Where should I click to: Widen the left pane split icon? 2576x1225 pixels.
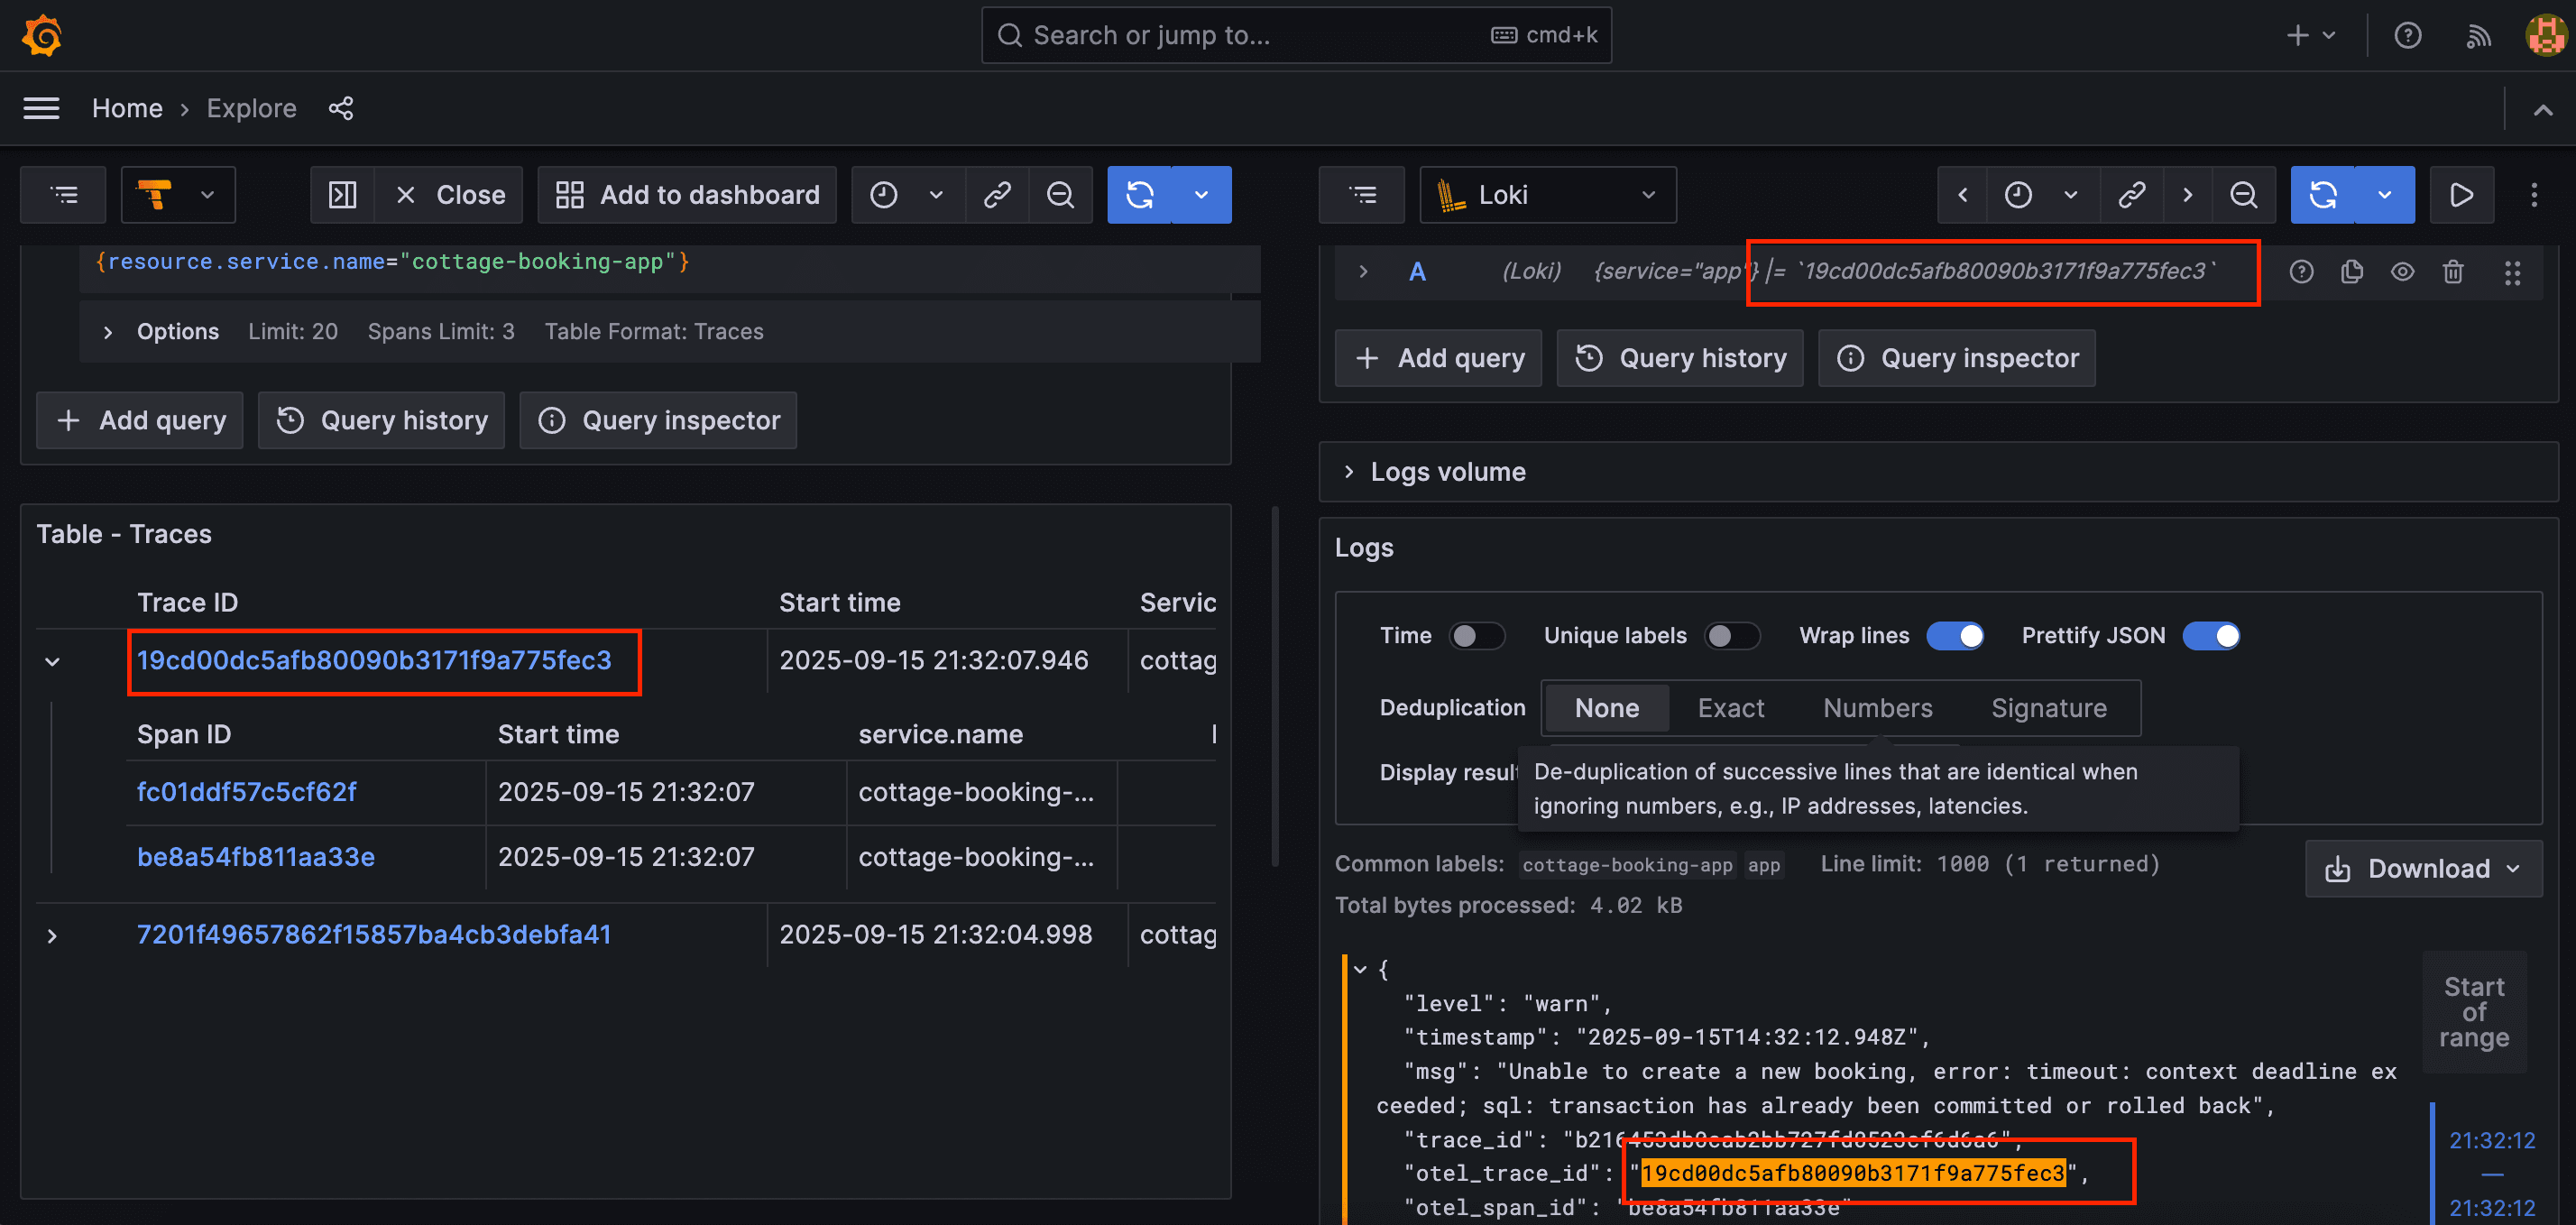point(343,195)
